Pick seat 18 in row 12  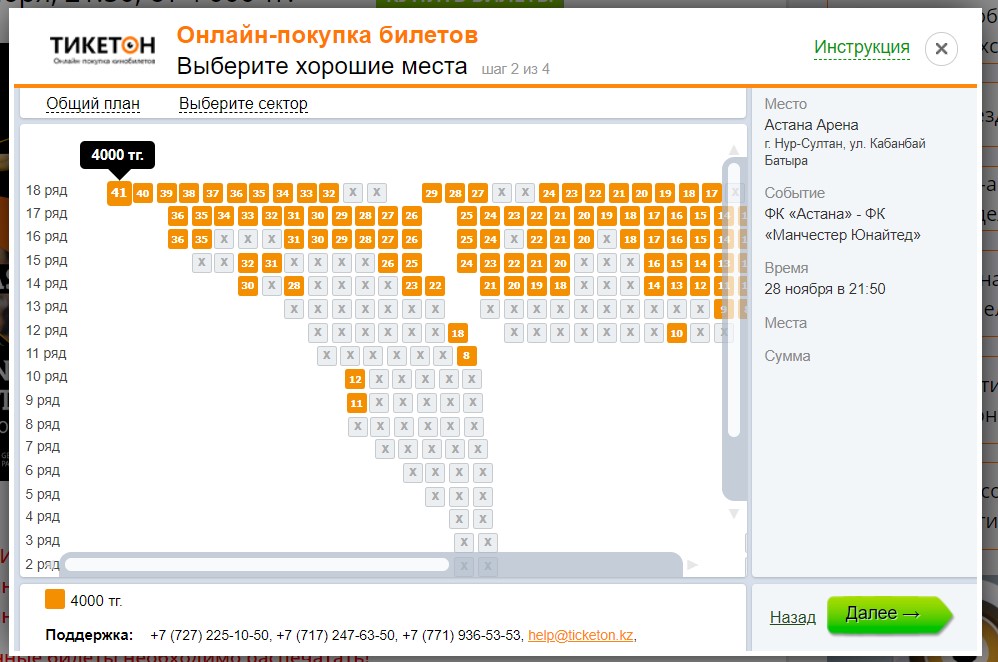458,333
